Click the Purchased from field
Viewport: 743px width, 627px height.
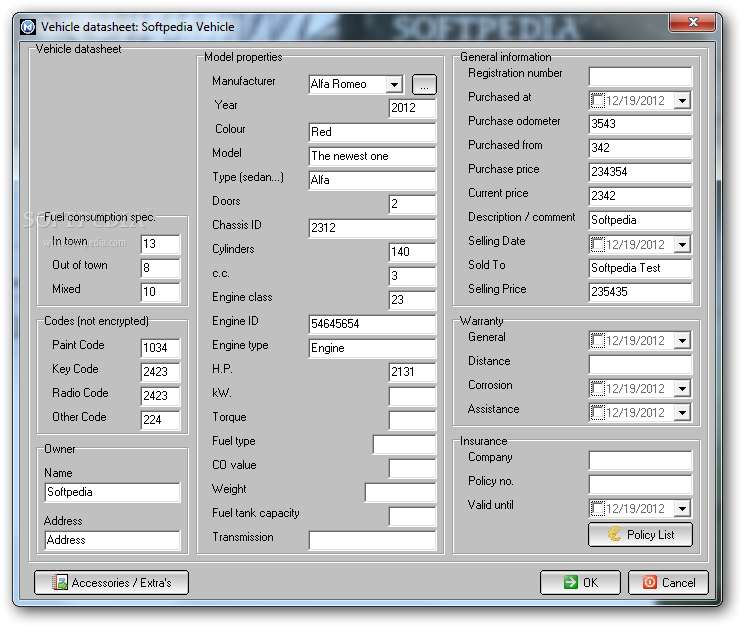pos(640,148)
